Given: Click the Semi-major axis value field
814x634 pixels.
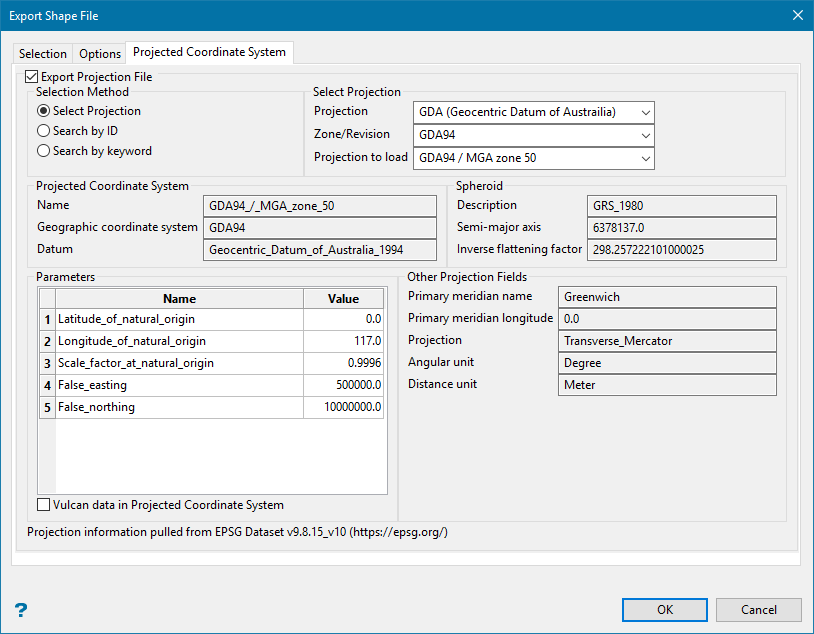Looking at the screenshot, I should pyautogui.click(x=680, y=227).
